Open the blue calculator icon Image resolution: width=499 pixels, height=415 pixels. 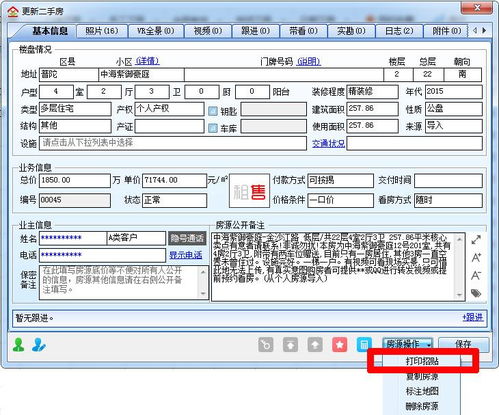(364, 345)
